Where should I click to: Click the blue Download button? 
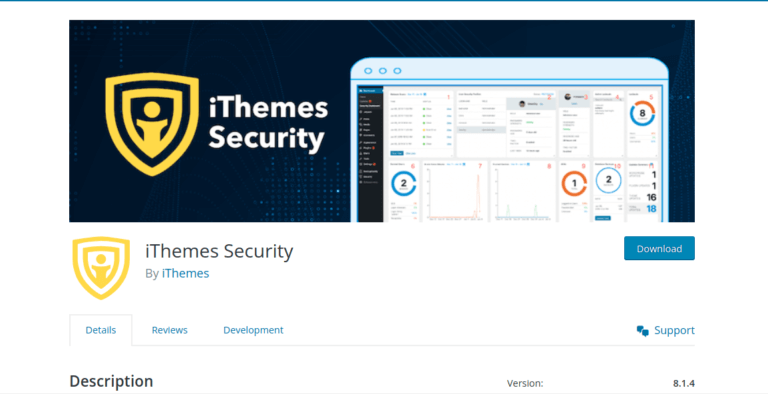point(659,248)
